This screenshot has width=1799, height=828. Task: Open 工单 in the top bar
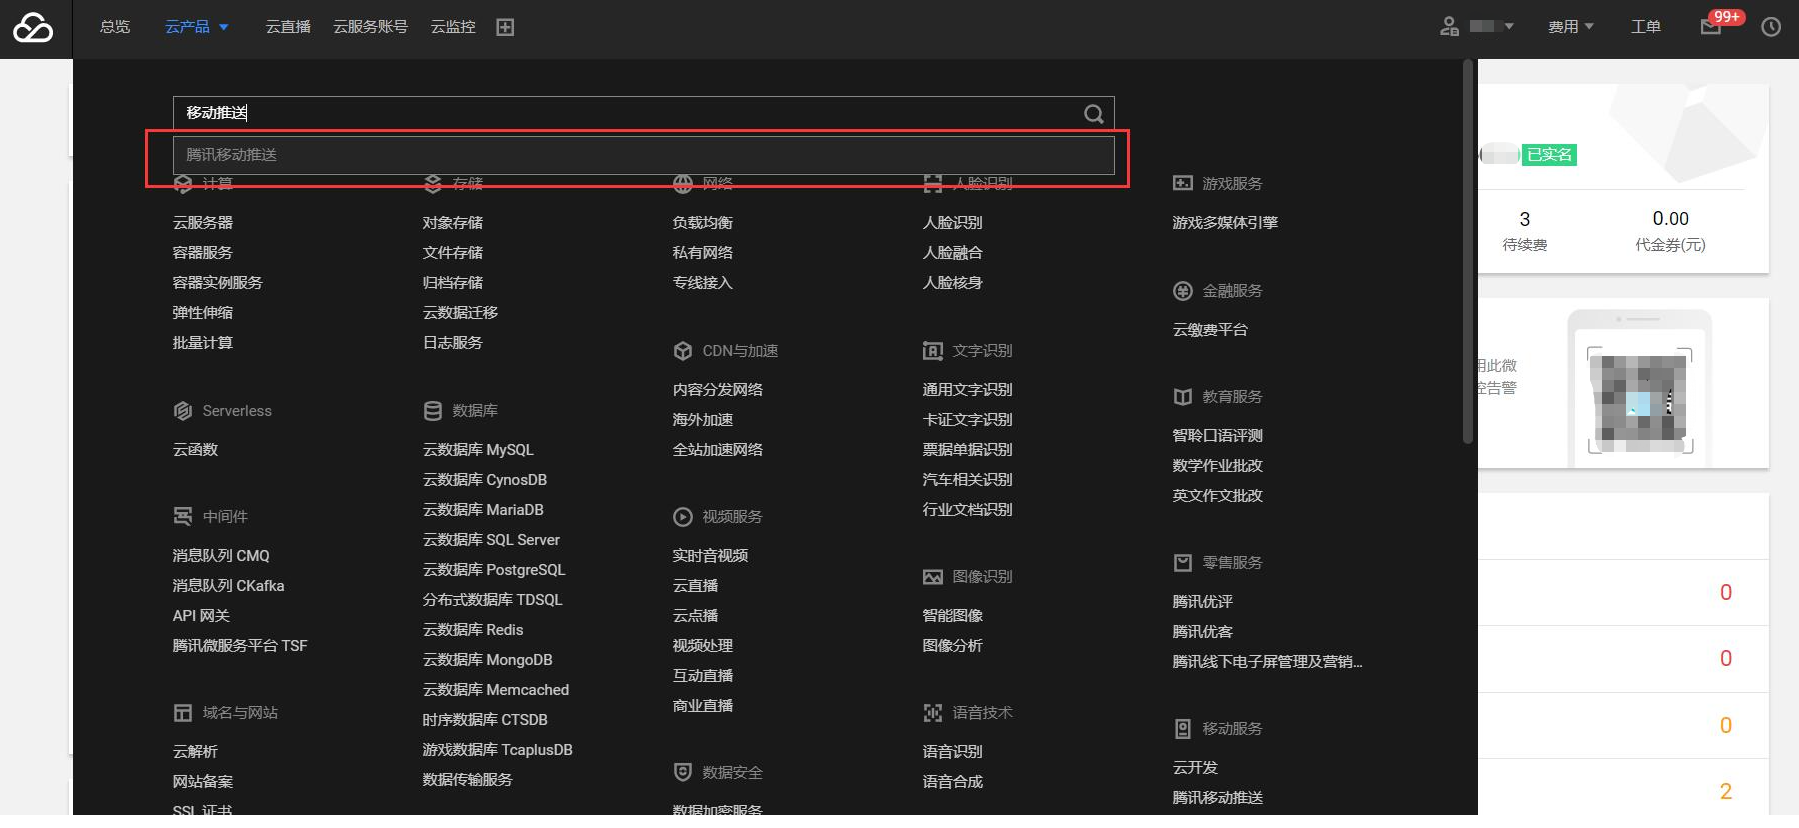(1645, 27)
